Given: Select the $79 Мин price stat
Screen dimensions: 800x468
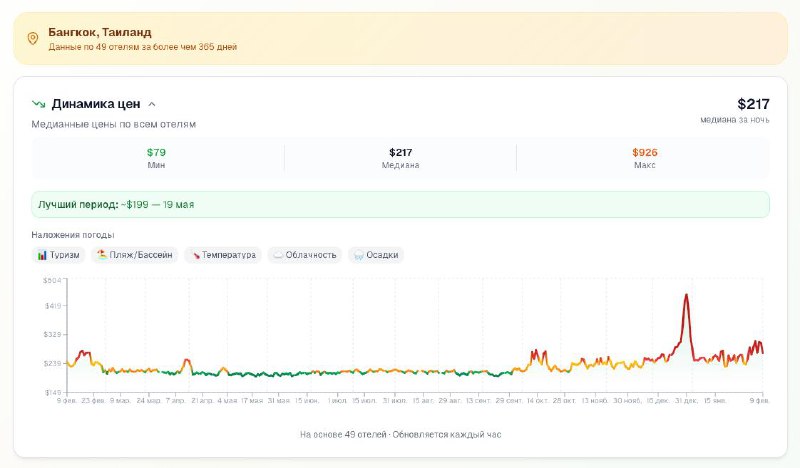Looking at the screenshot, I should [x=156, y=158].
